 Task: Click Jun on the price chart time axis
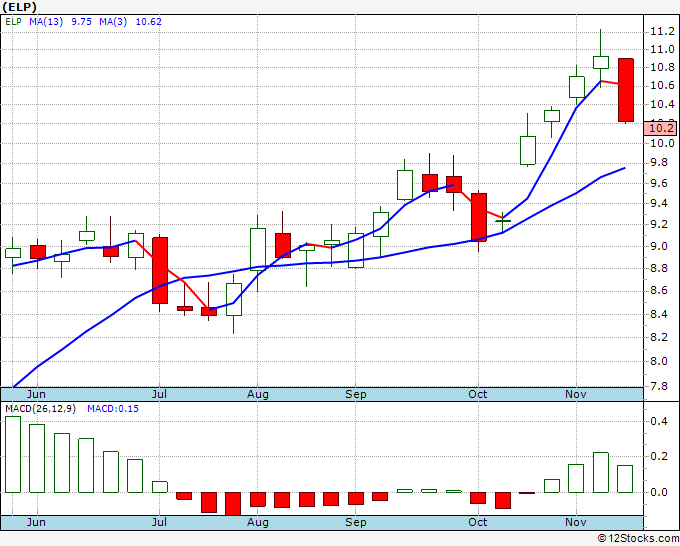point(36,394)
